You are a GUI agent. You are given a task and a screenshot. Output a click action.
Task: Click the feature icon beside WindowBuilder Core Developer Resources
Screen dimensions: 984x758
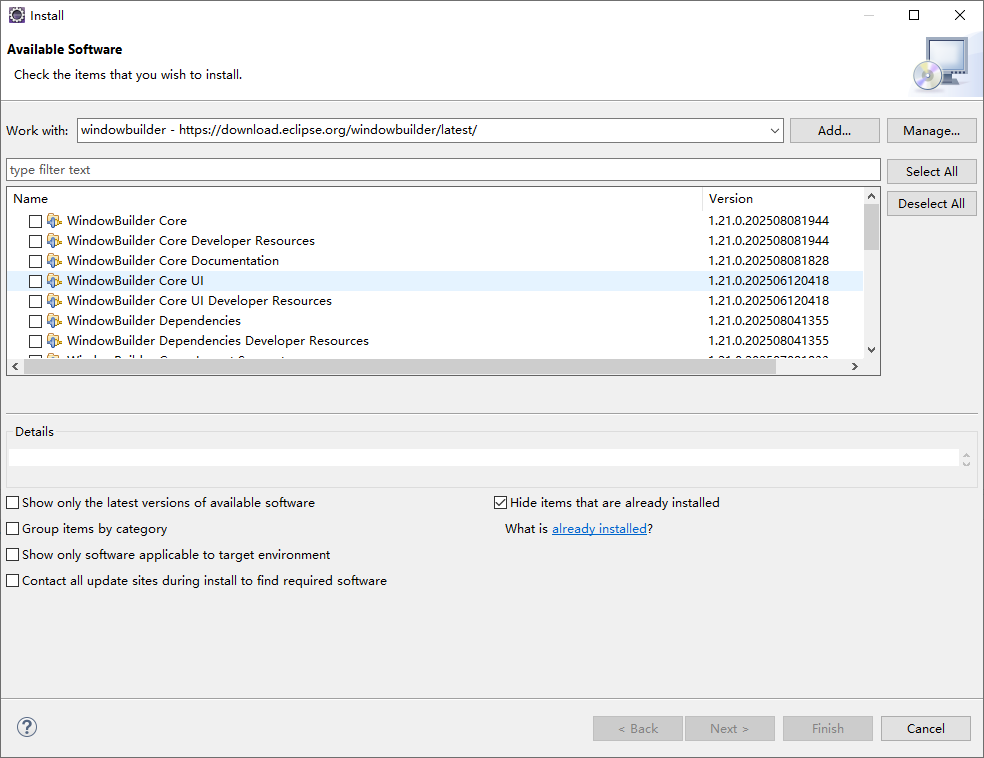pyautogui.click(x=55, y=241)
